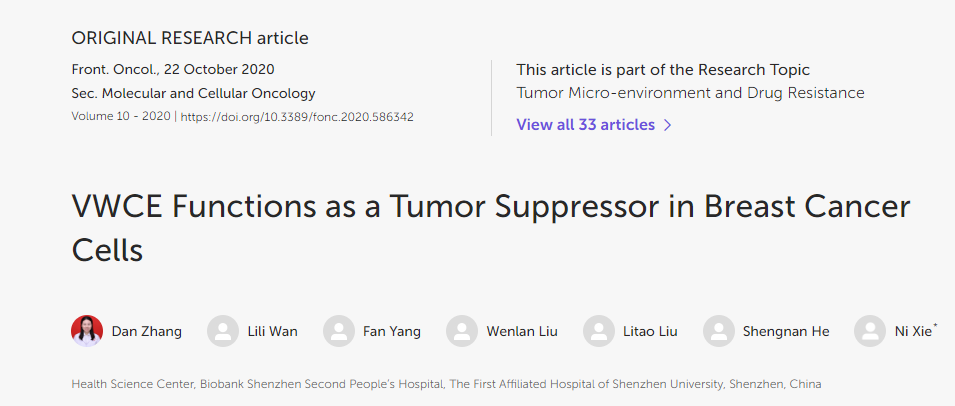The width and height of the screenshot is (955, 406).
Task: Click Ni Xie's avatar placeholder icon
Action: click(x=870, y=331)
